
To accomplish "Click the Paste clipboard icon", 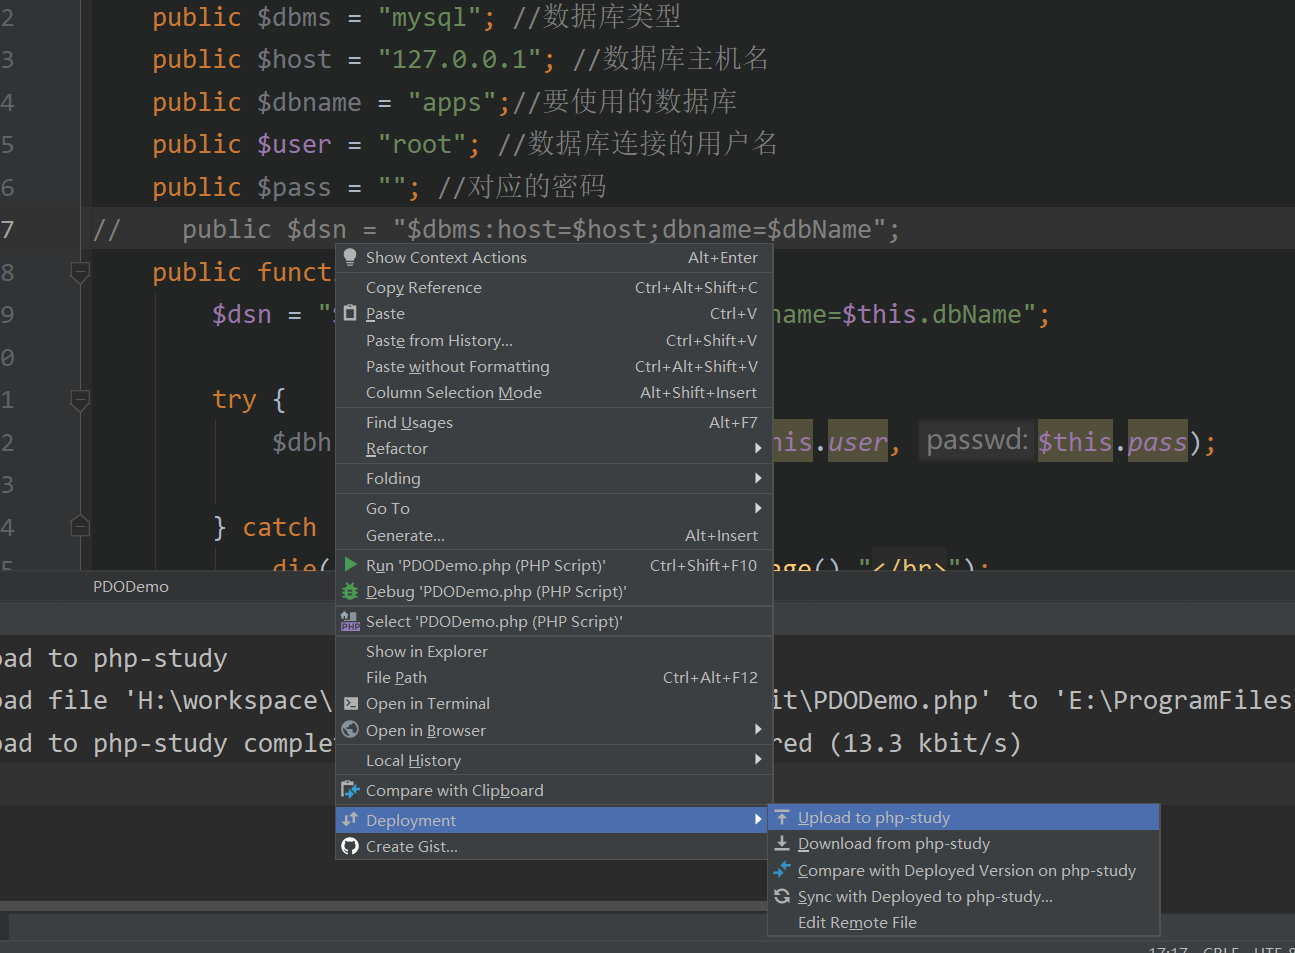I will coord(350,313).
